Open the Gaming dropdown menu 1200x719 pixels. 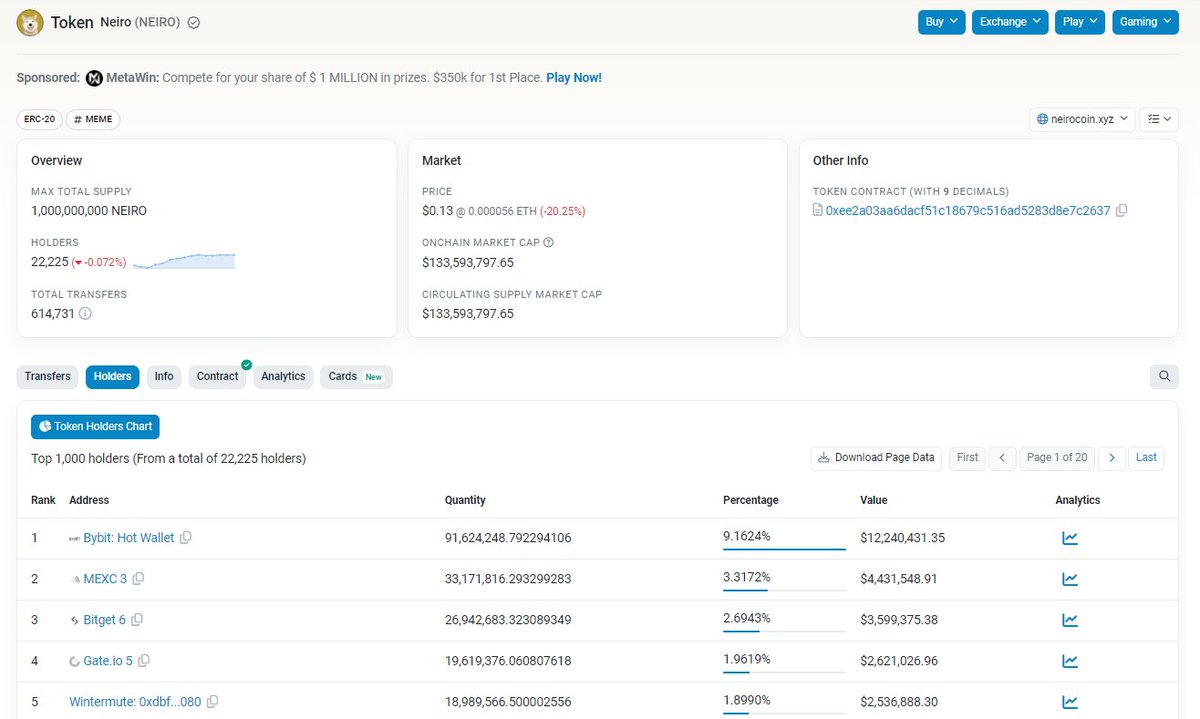pyautogui.click(x=1145, y=22)
